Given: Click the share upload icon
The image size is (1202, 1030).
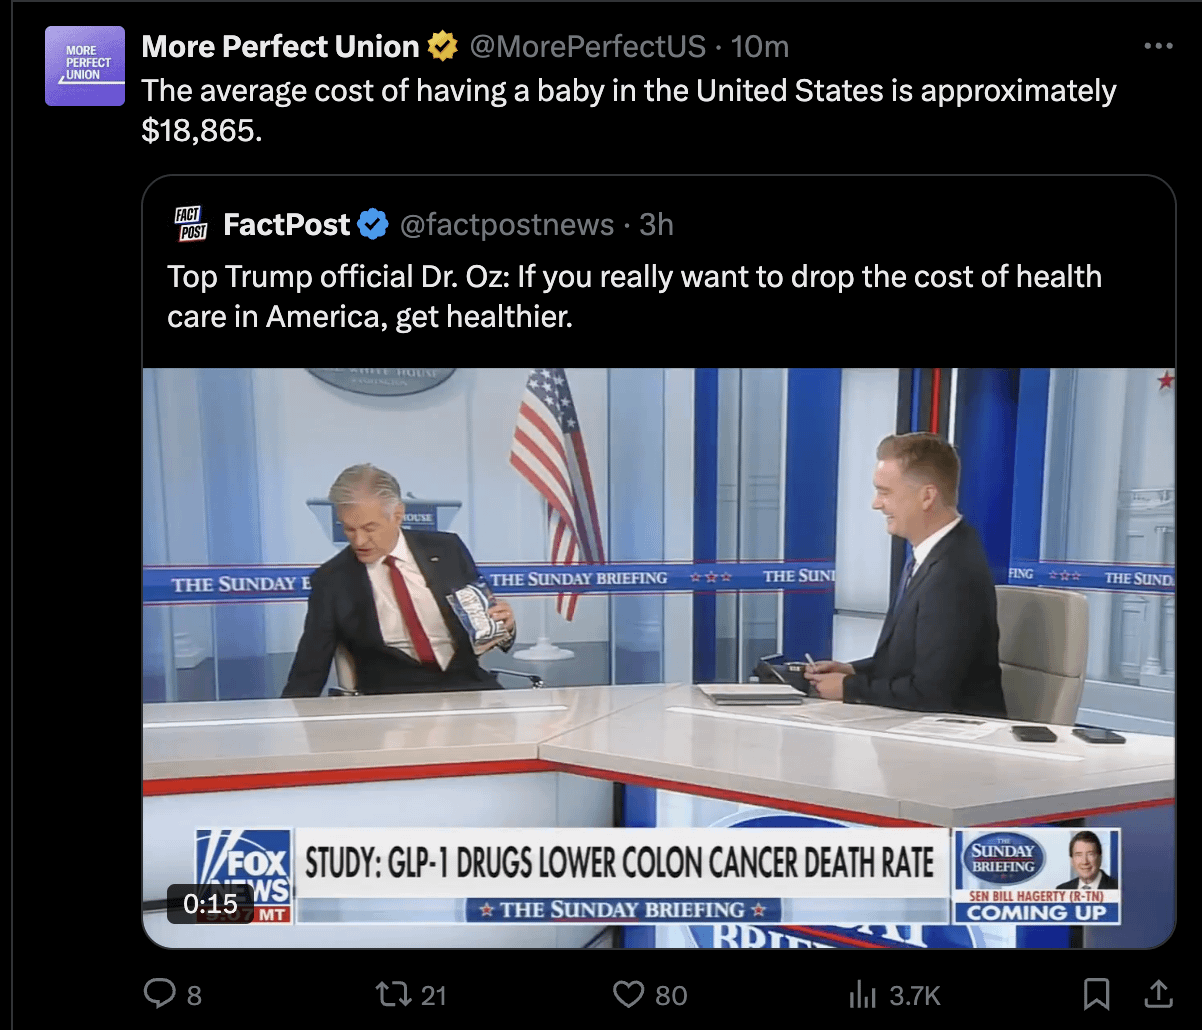Looking at the screenshot, I should [x=1157, y=993].
